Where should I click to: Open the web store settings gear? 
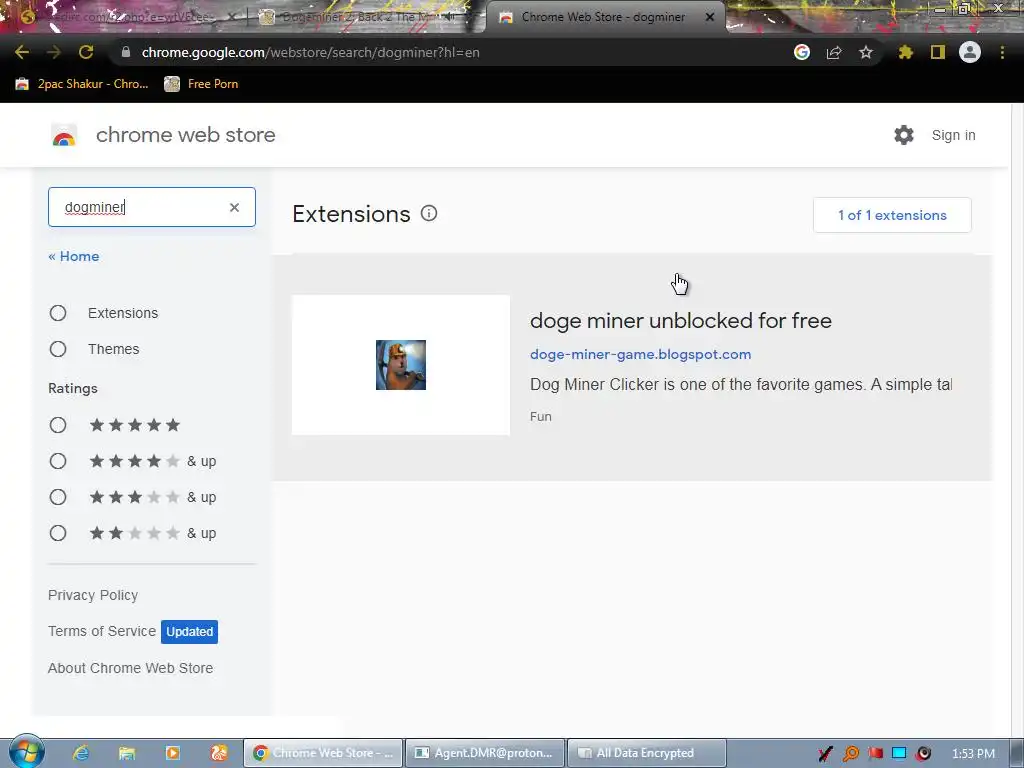(904, 135)
